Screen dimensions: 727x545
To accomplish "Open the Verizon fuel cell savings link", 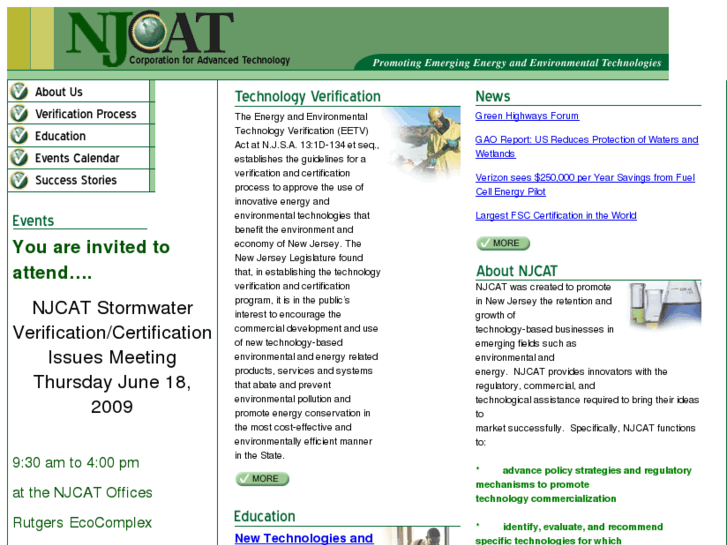I will click(x=585, y=185).
